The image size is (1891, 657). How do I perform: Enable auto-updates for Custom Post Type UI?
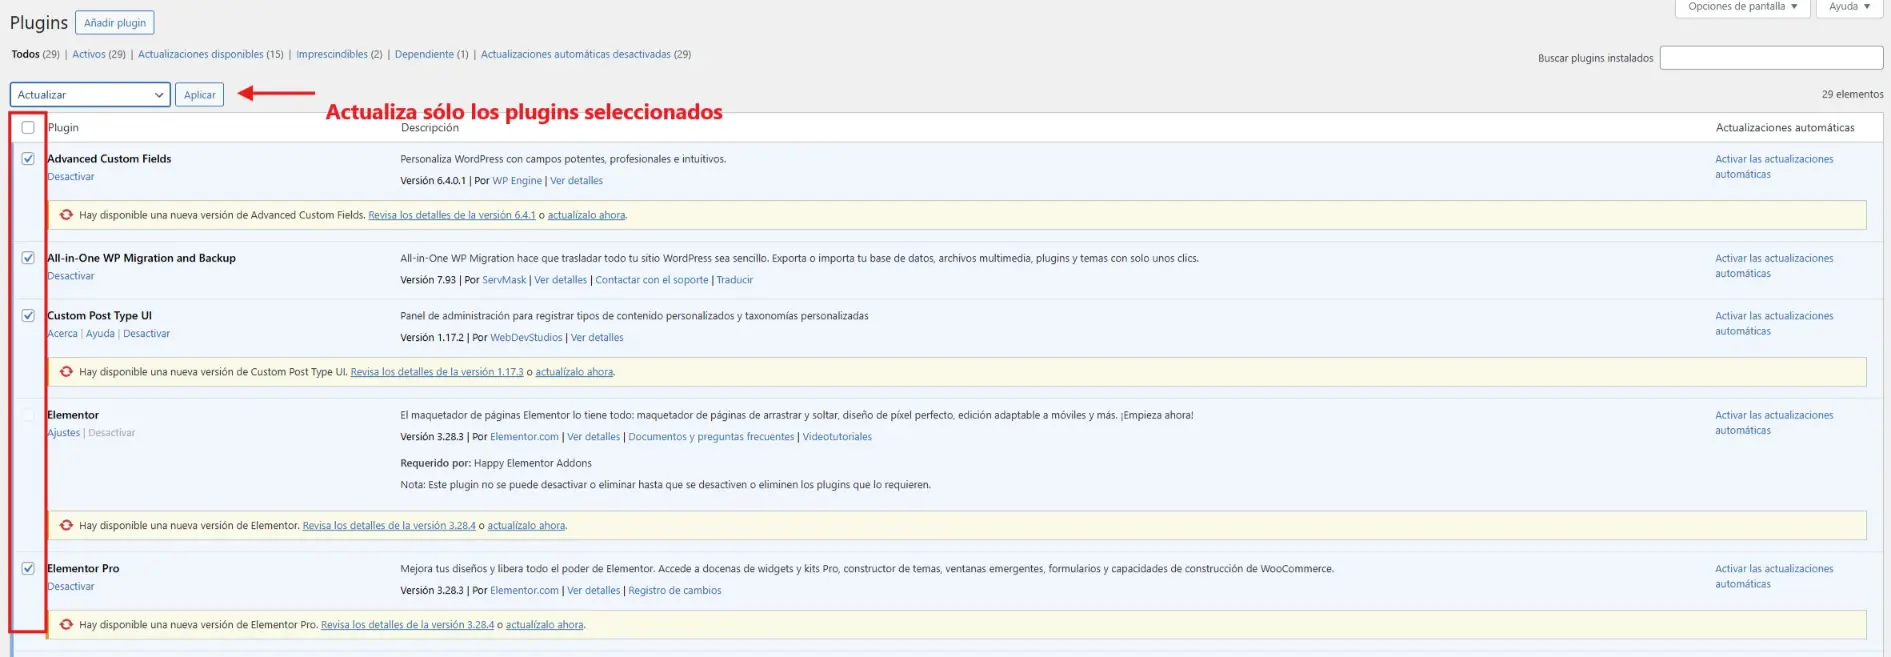[1774, 324]
